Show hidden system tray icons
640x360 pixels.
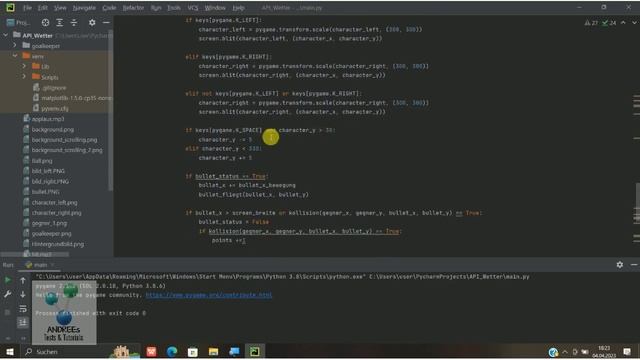(x=565, y=351)
